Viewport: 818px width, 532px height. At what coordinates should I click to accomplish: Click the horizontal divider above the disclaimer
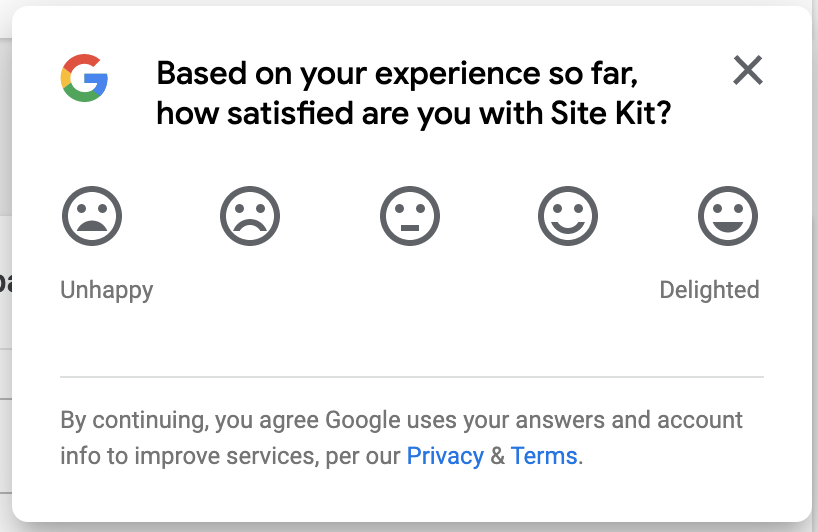(412, 376)
